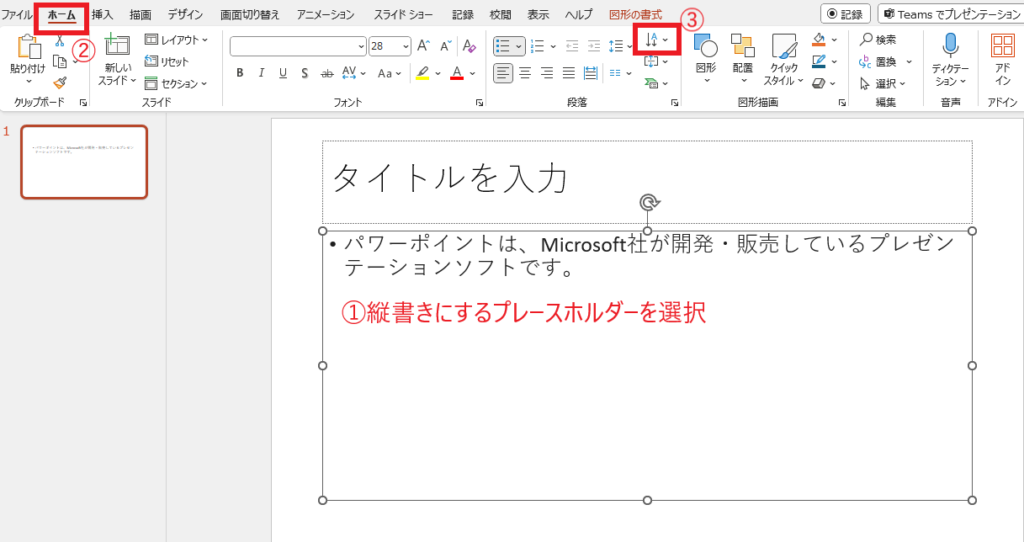
Task: Toggle Underline formatting
Action: 283,73
